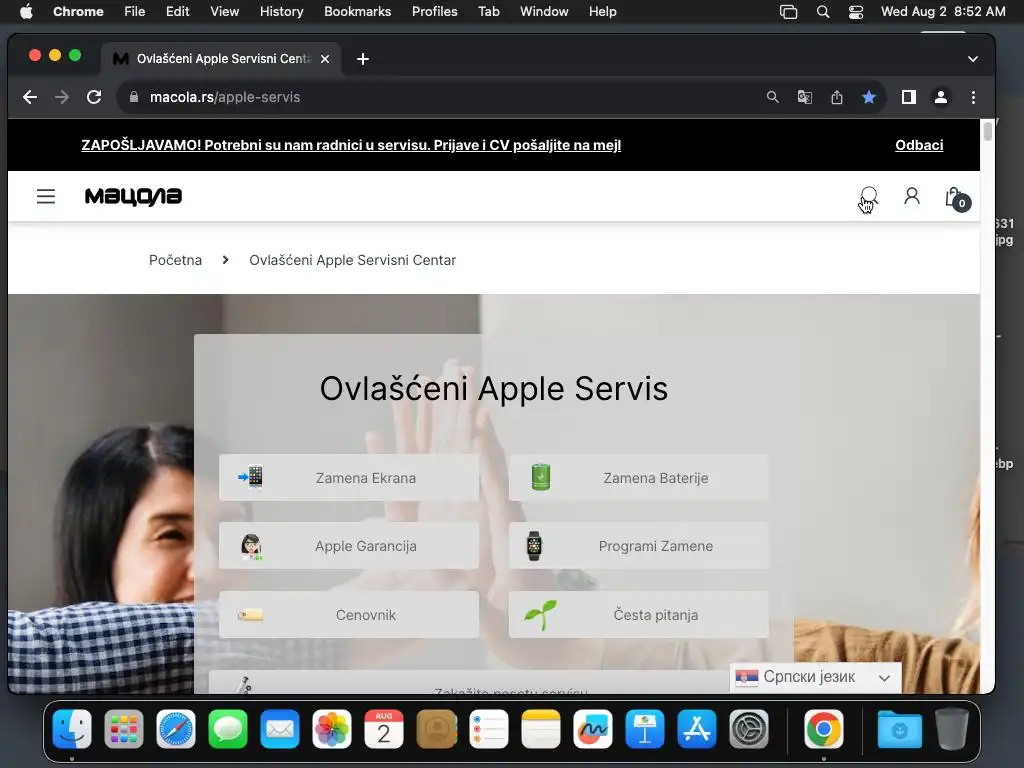Open System Settings from the Dock
The height and width of the screenshot is (768, 1024).
749,729
